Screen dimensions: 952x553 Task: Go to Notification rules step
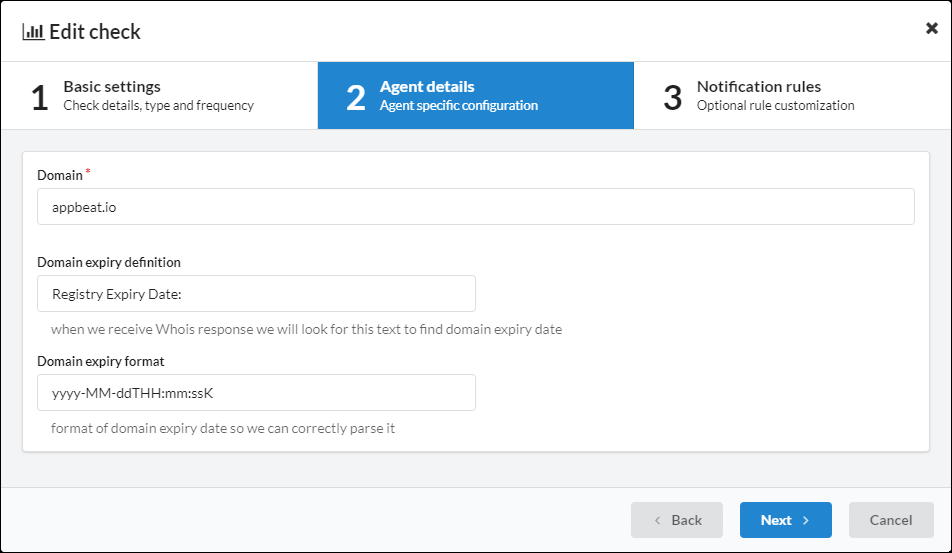coord(792,95)
